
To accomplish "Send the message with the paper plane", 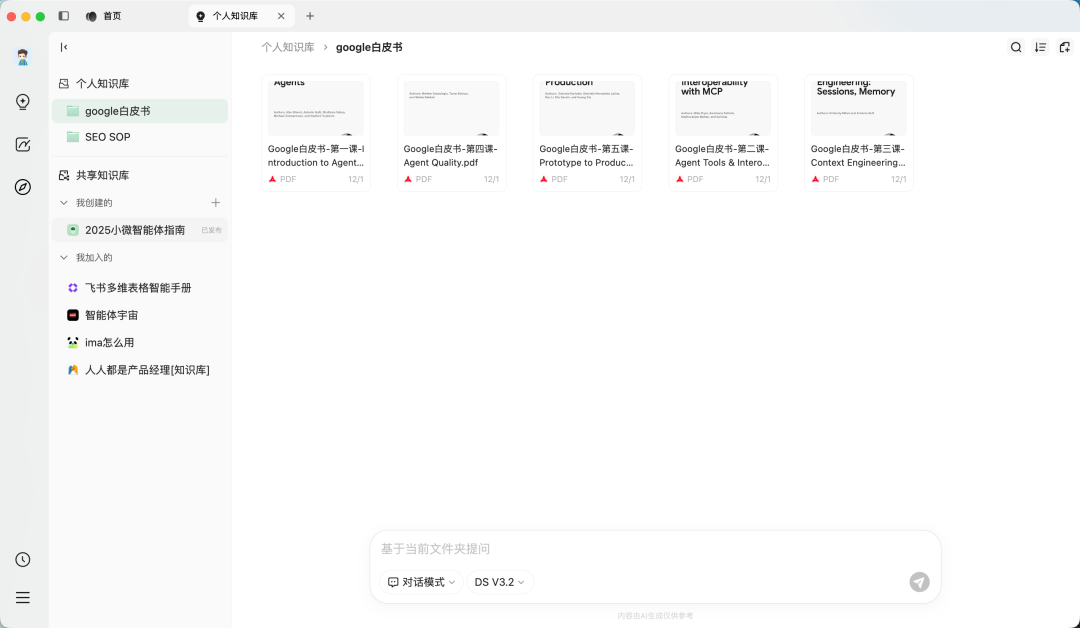I will [919, 582].
